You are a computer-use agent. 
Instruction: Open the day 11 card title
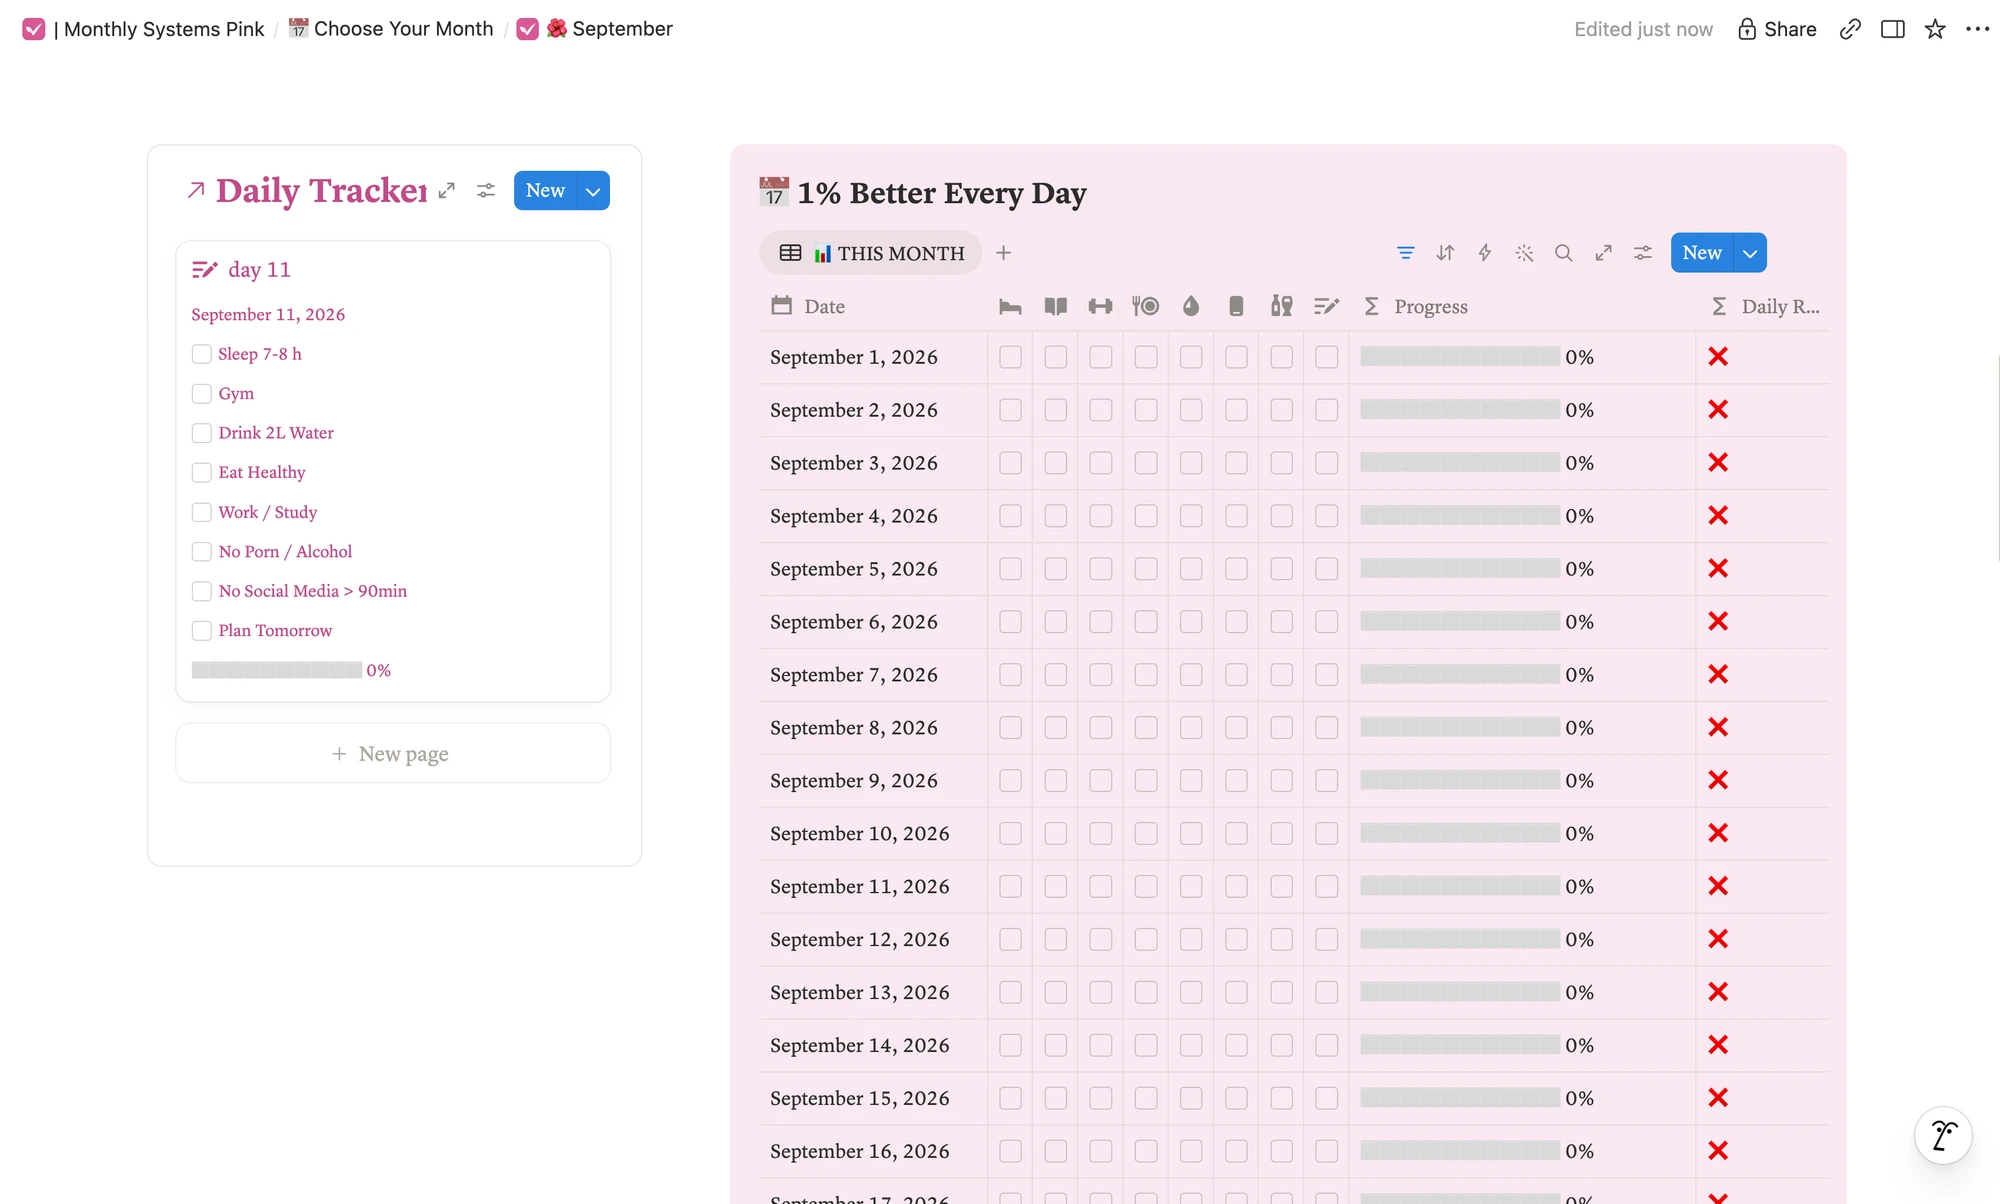click(x=259, y=269)
